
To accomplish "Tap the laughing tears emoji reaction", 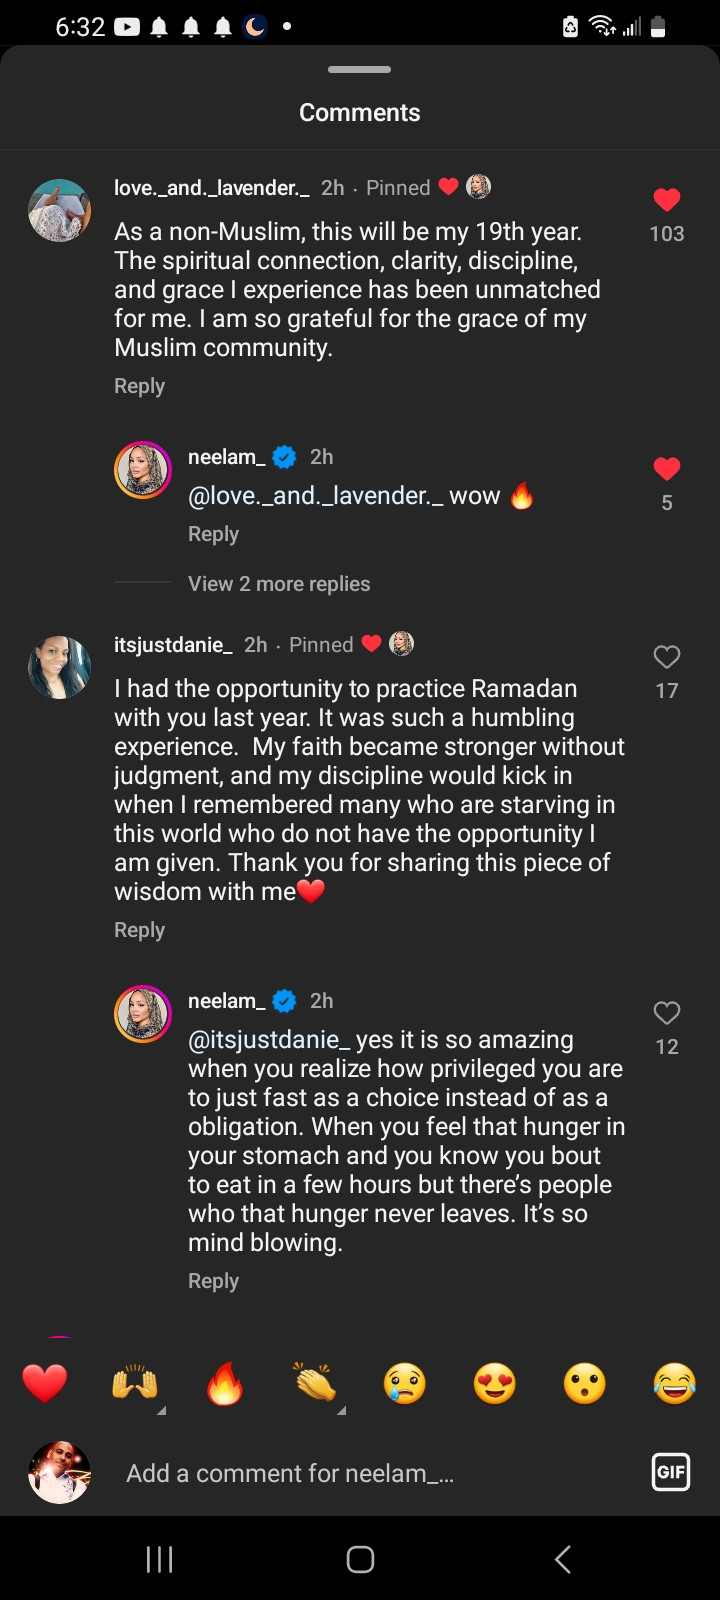I will pyautogui.click(x=674, y=1384).
